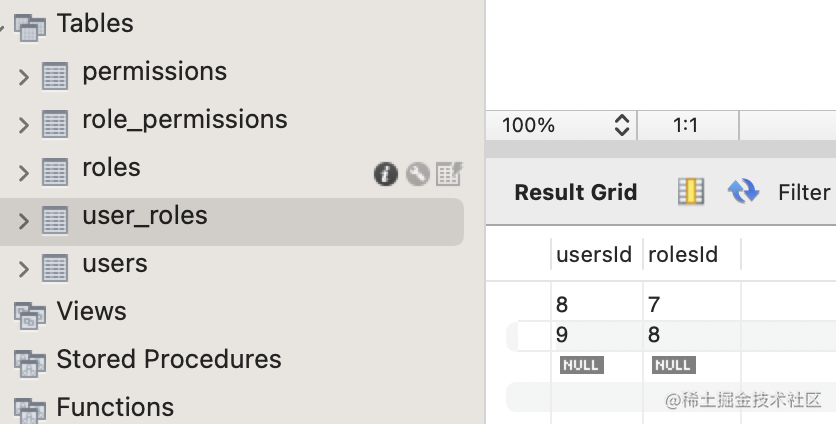Click the wrench icon to alter user_roles

tap(417, 175)
